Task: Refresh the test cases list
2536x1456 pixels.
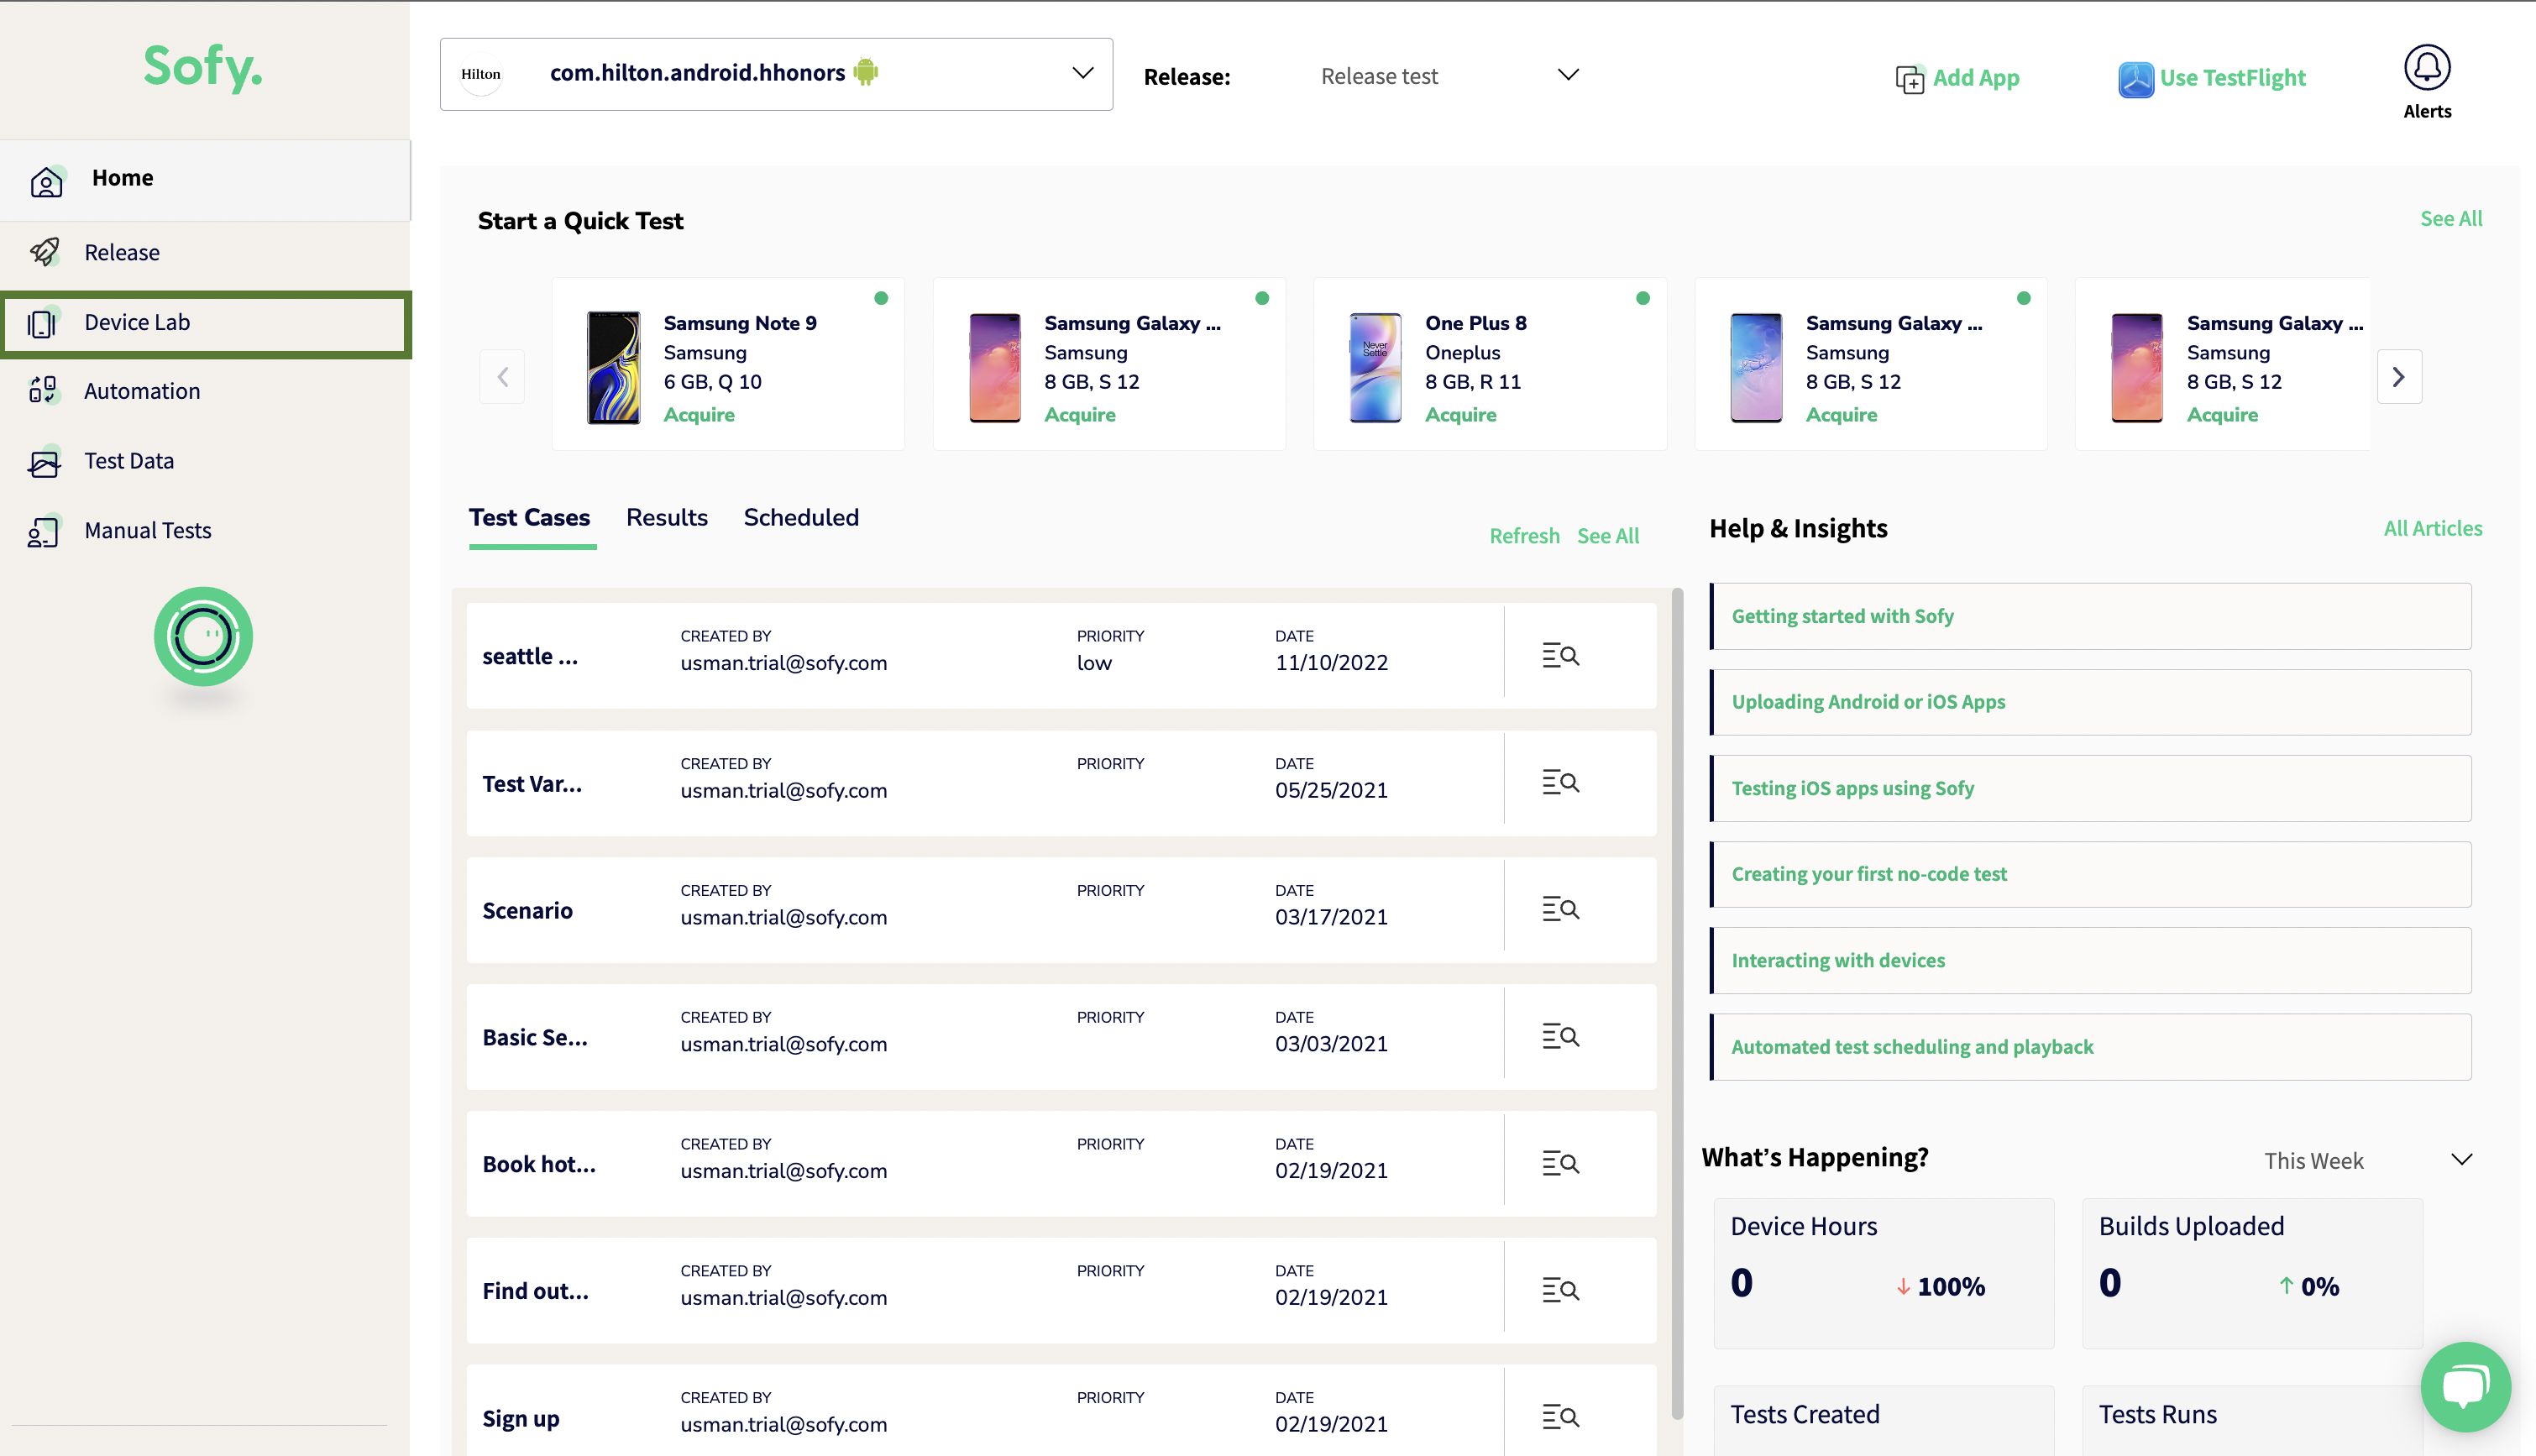Action: click(1524, 536)
